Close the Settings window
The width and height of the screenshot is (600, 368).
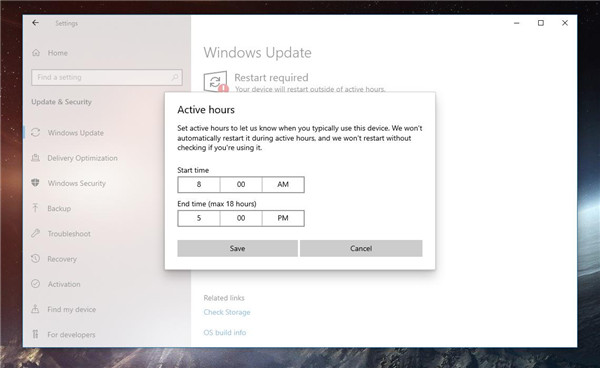click(x=565, y=23)
